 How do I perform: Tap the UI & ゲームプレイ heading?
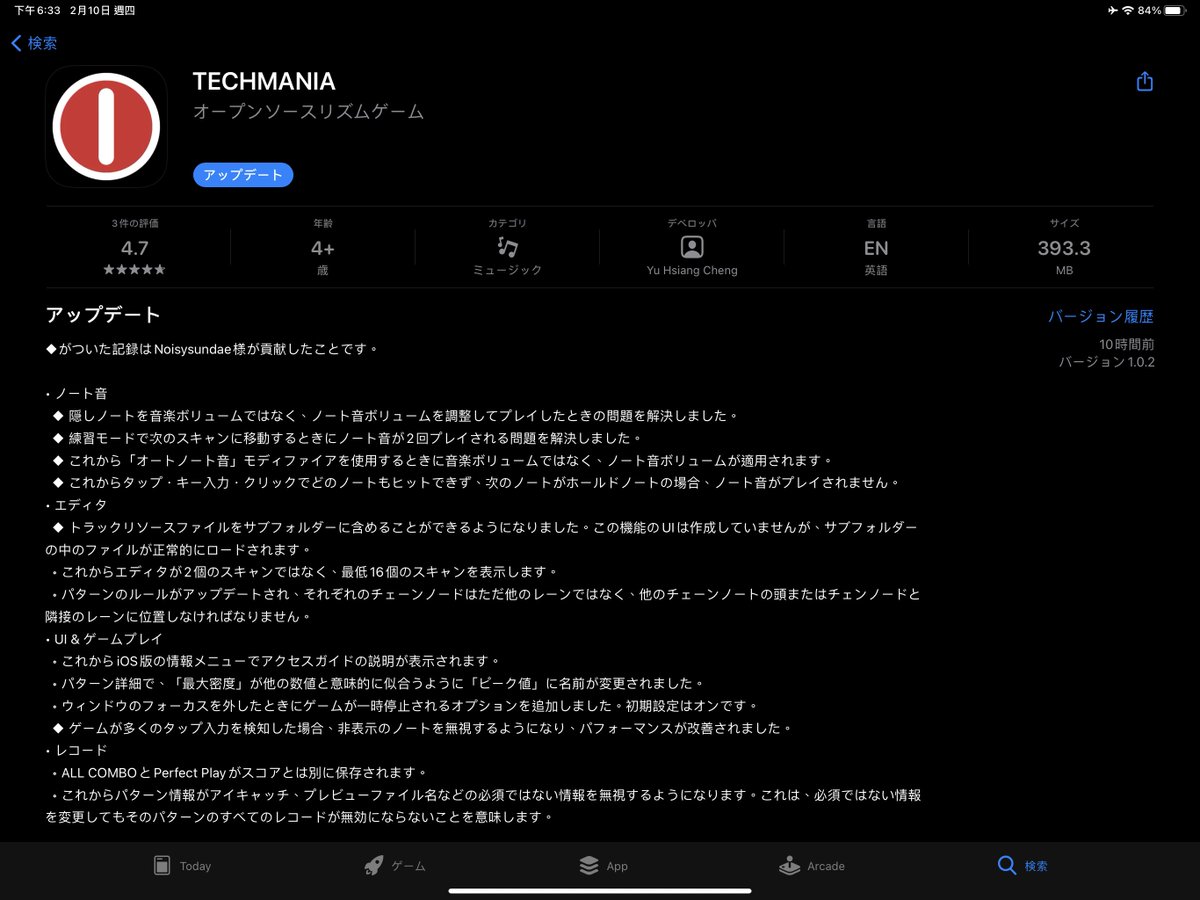tap(104, 639)
